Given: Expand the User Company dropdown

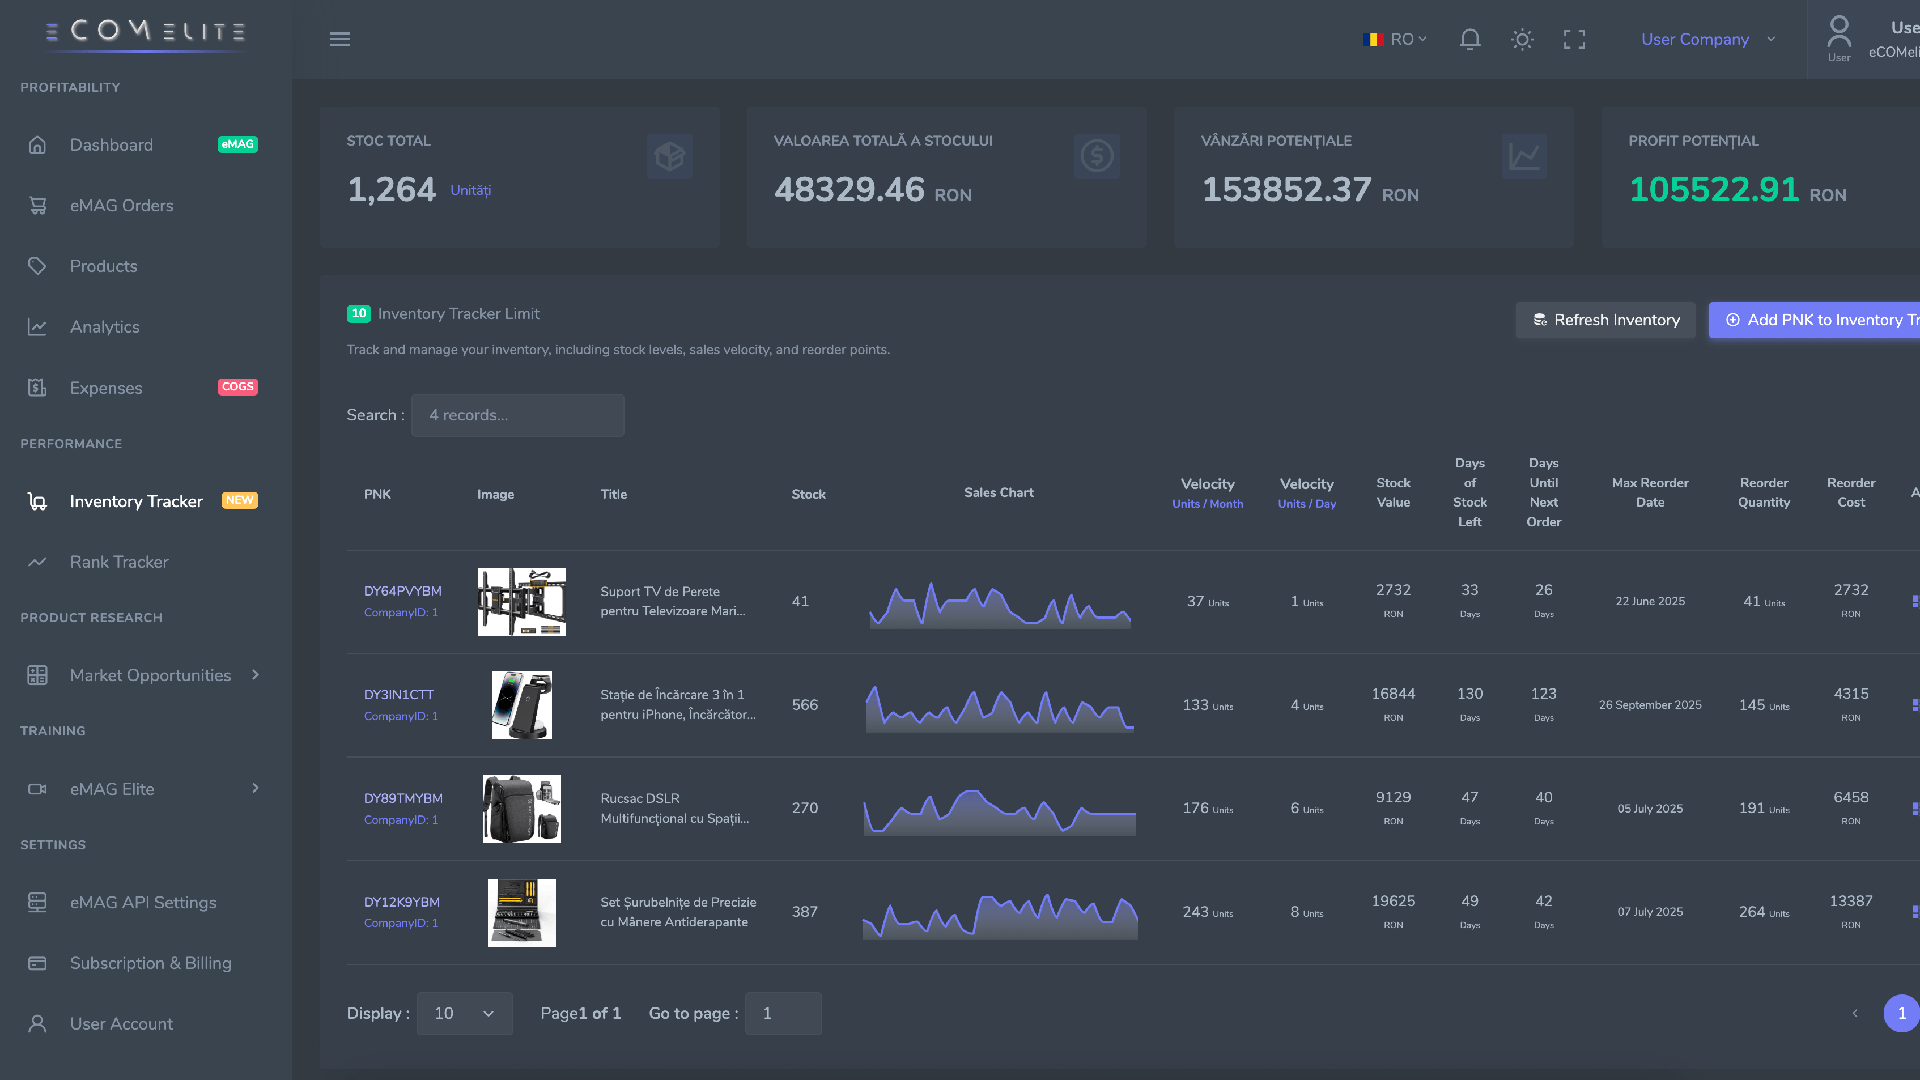Looking at the screenshot, I should [1708, 39].
